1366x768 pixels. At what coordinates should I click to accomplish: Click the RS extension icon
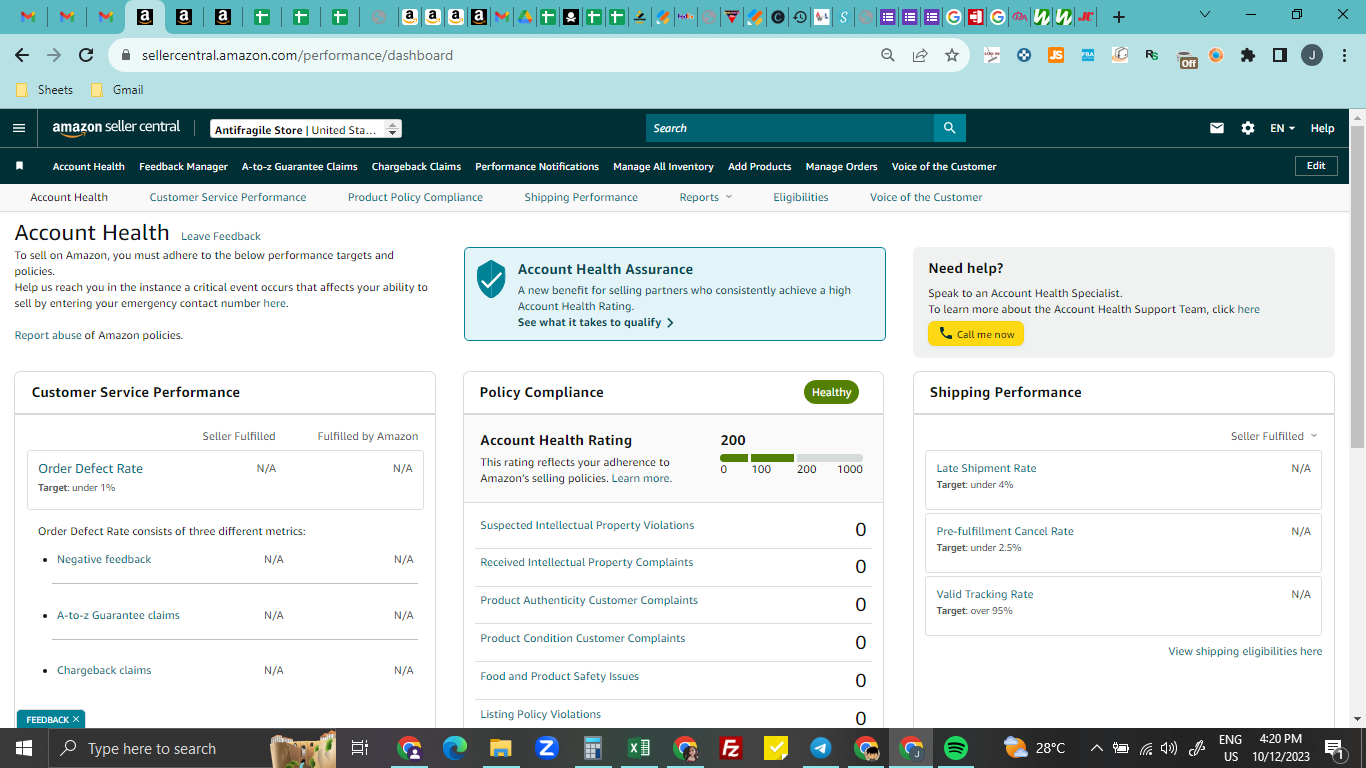click(x=1152, y=56)
